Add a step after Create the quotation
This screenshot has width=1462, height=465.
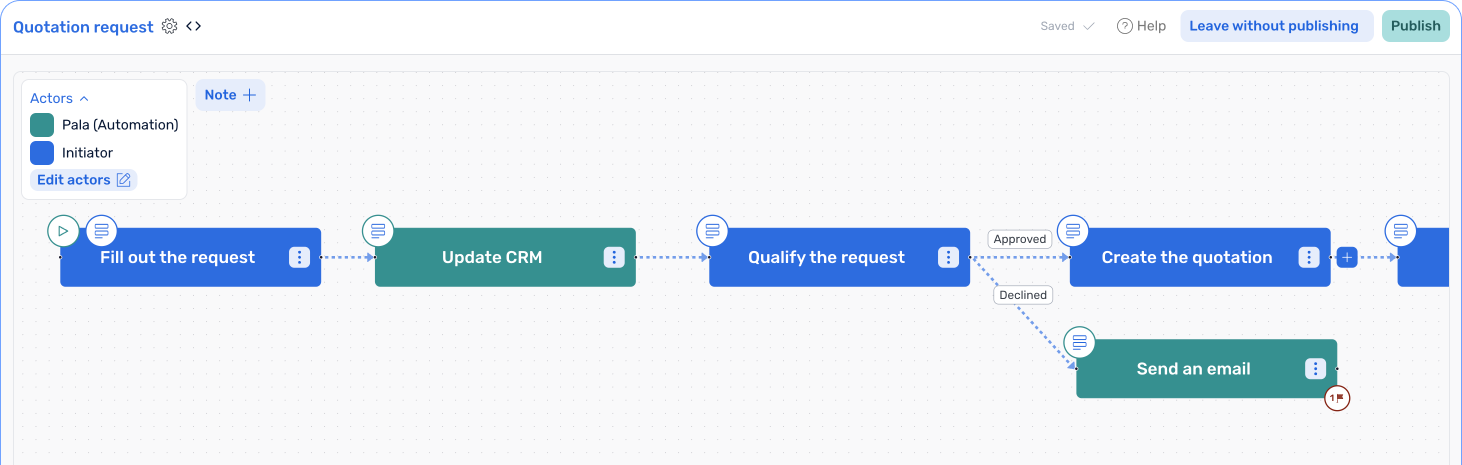[1347, 258]
